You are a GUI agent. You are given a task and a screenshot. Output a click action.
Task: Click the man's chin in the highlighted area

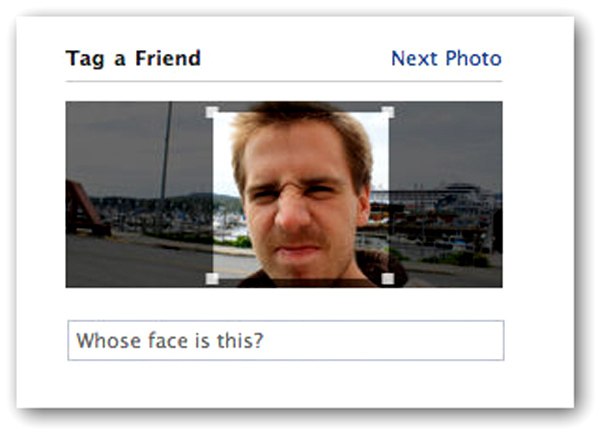click(x=302, y=265)
